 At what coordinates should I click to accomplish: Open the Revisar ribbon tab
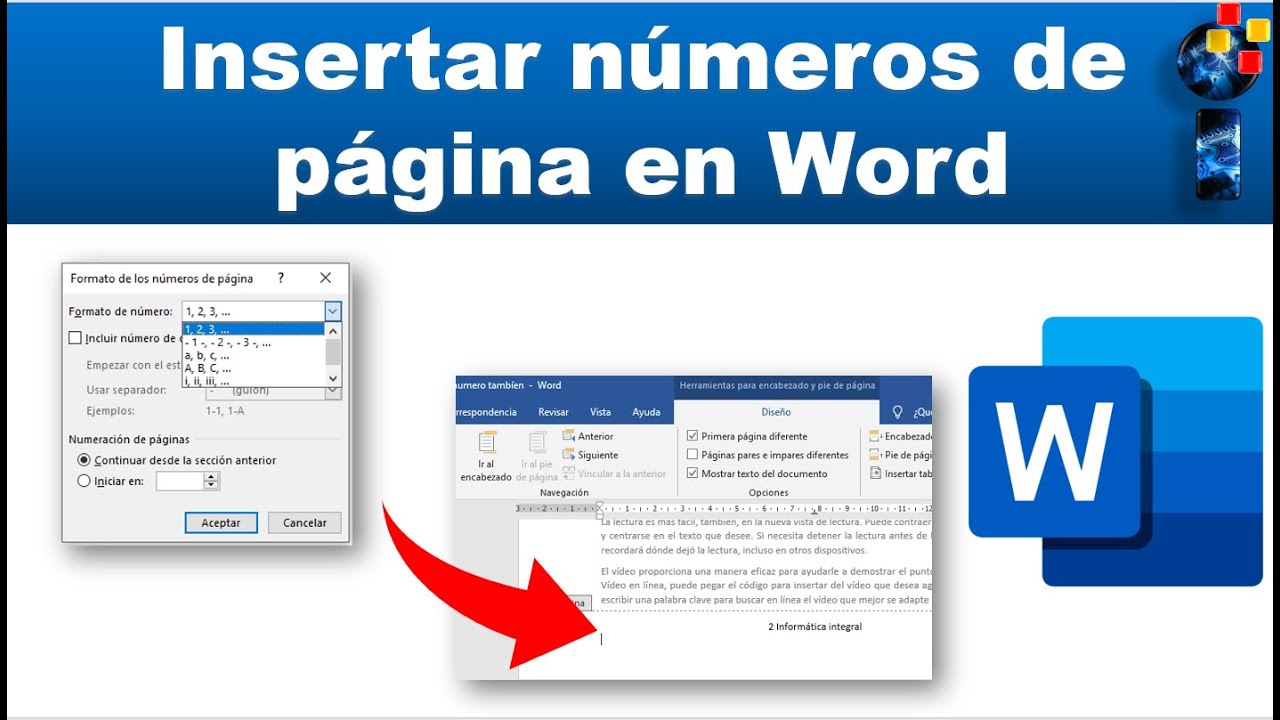[x=553, y=412]
